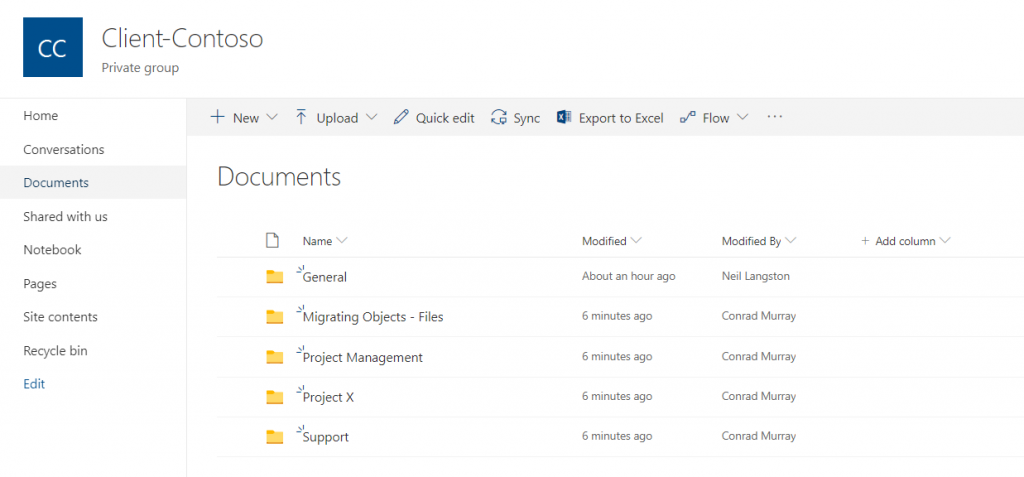Open Notebook in the left navigation
This screenshot has width=1024, height=477.
[93, 250]
